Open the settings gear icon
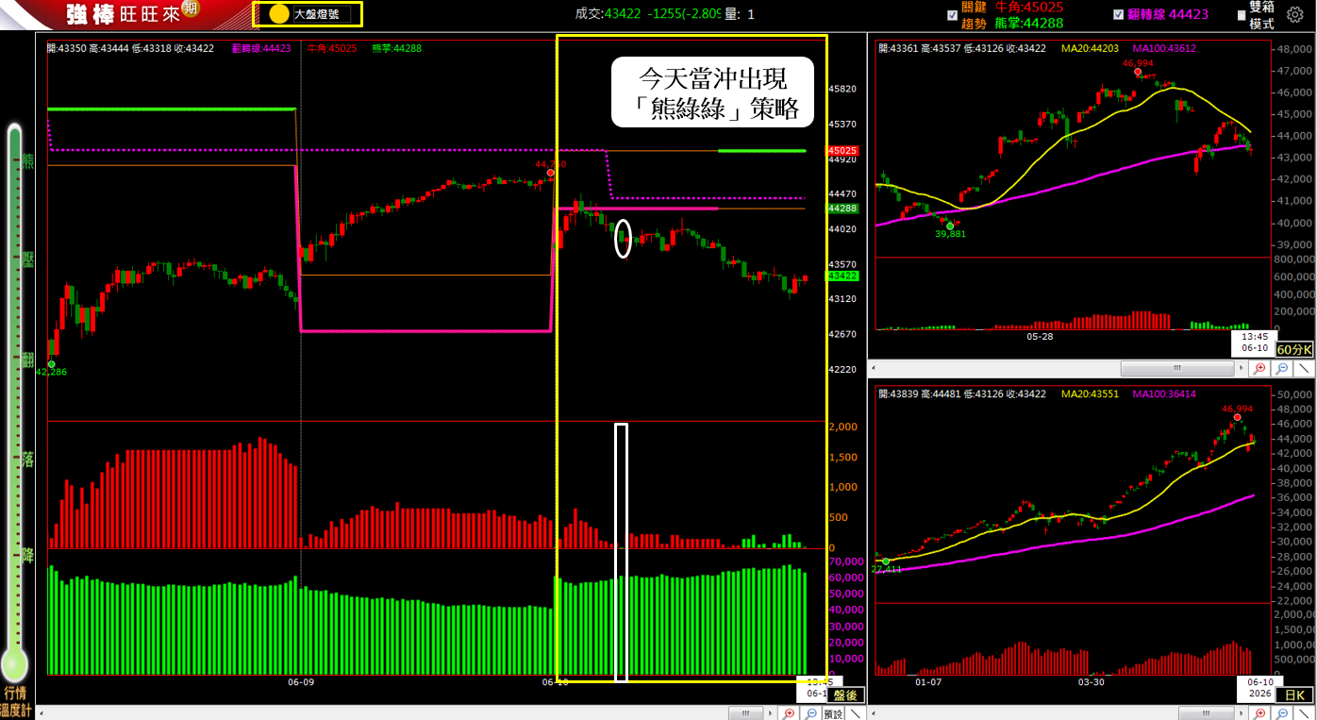The width and height of the screenshot is (1317, 720). click(1295, 15)
